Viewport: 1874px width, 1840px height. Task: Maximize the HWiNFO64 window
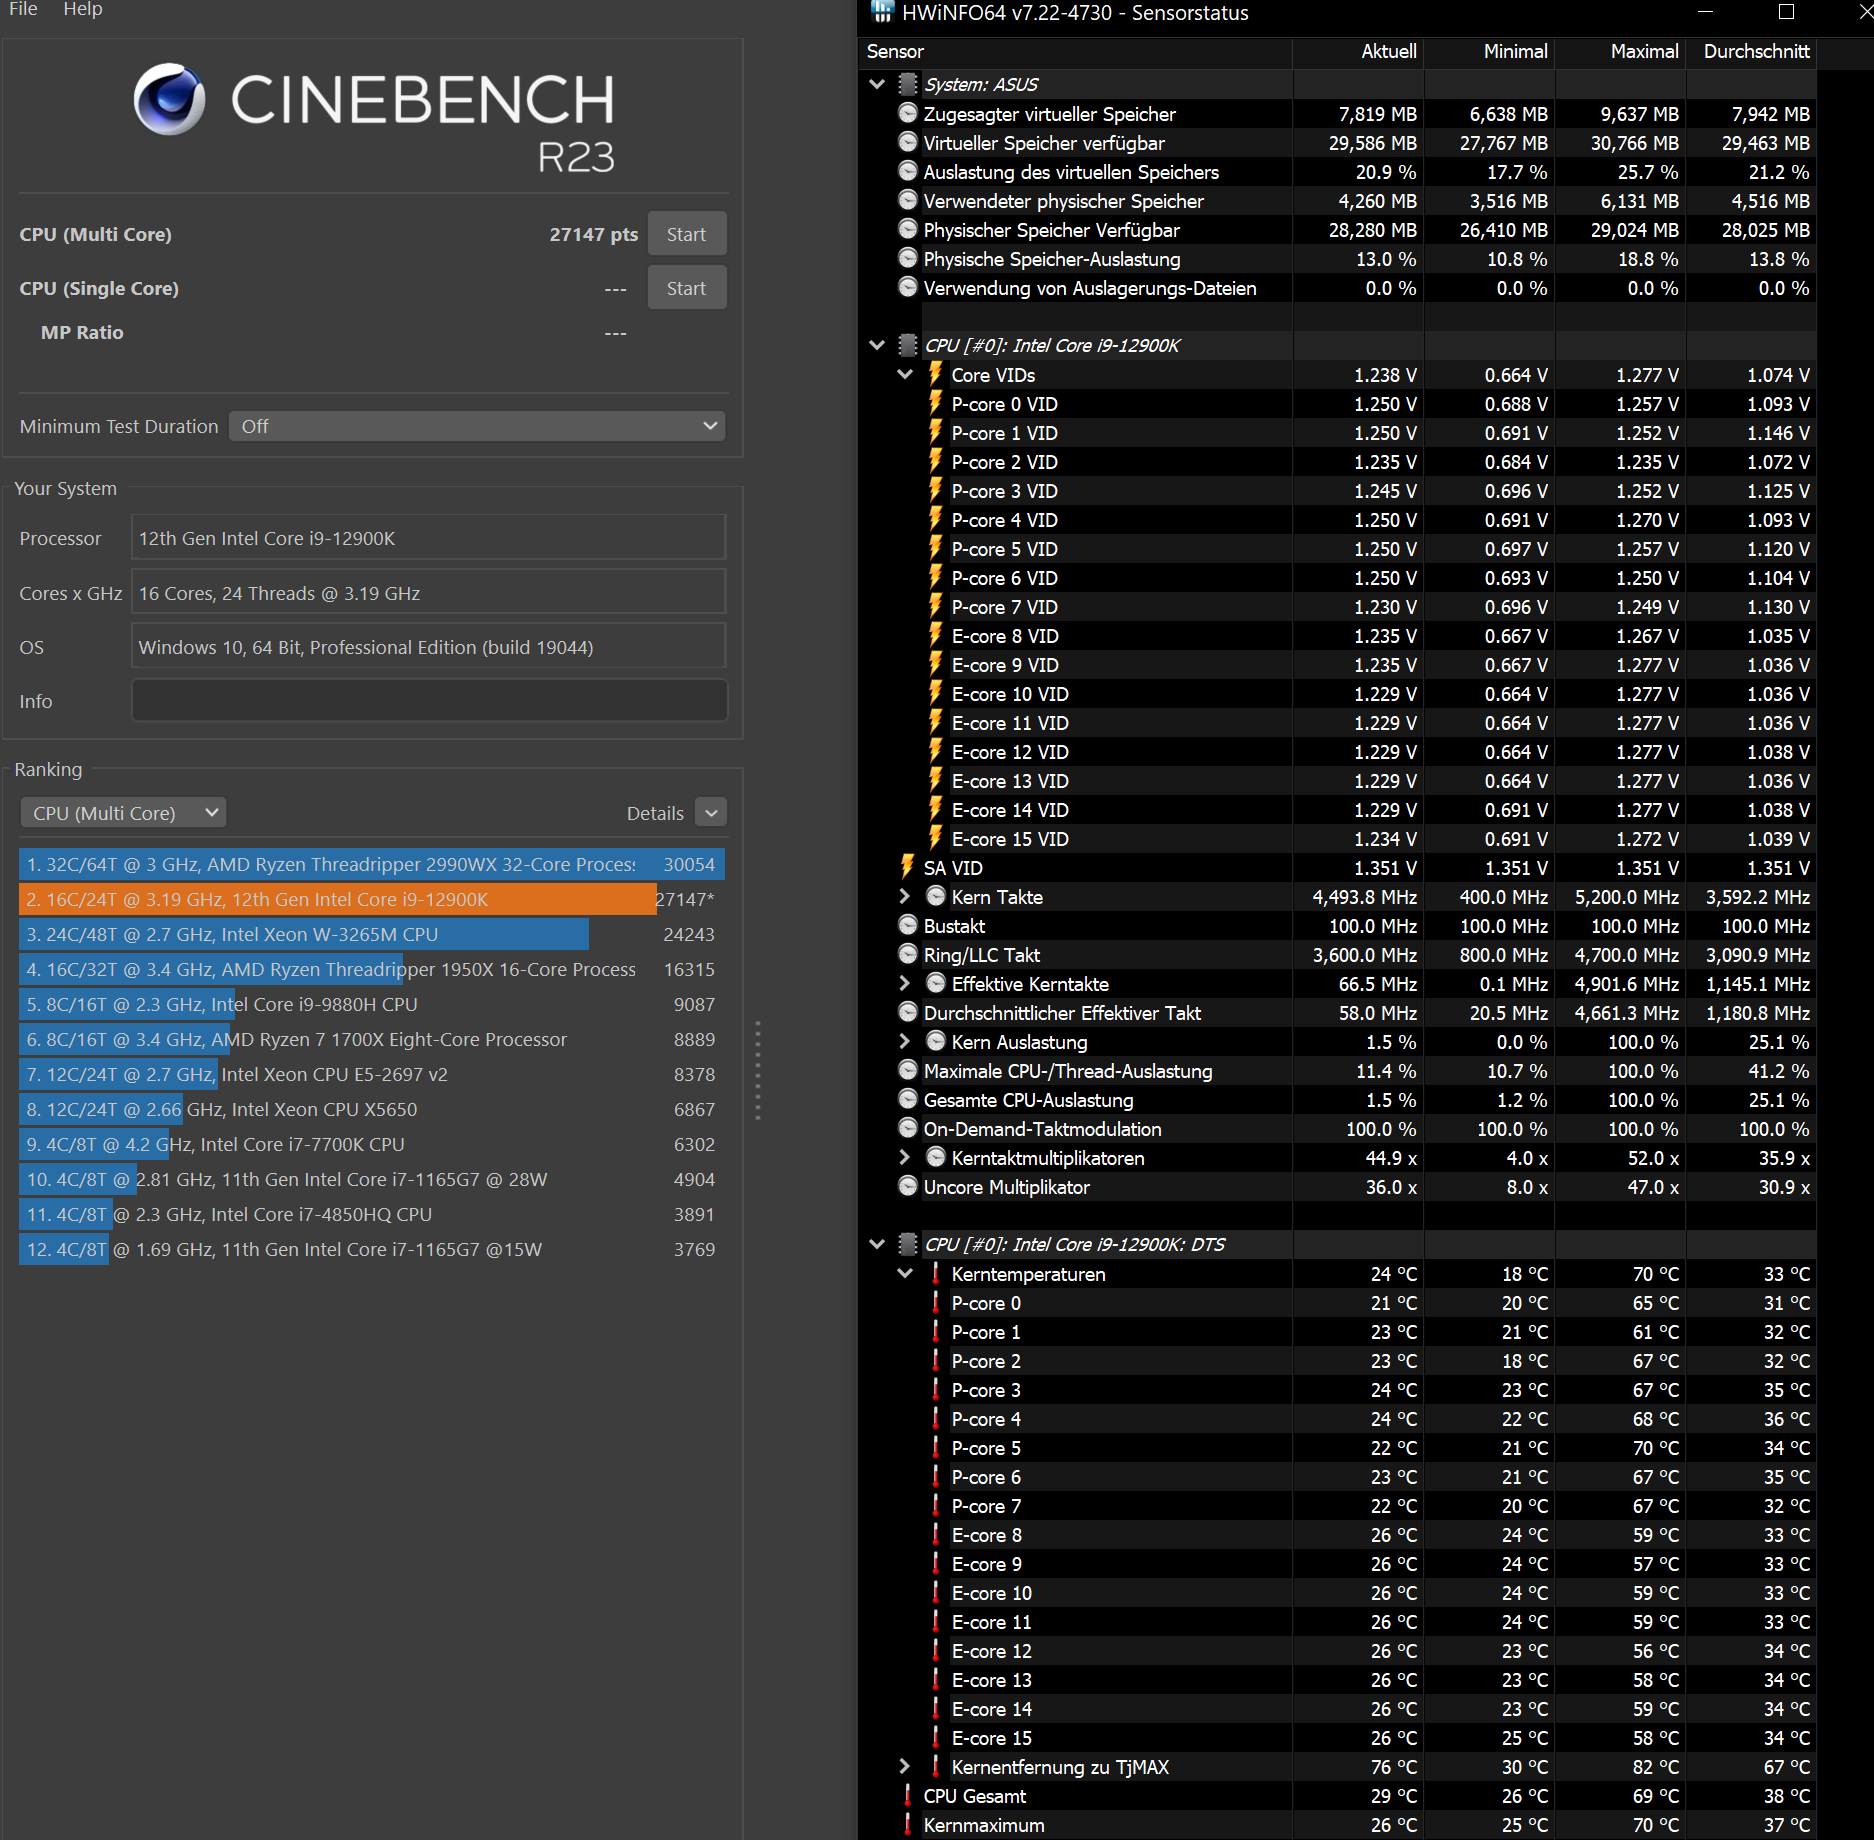click(x=1786, y=12)
